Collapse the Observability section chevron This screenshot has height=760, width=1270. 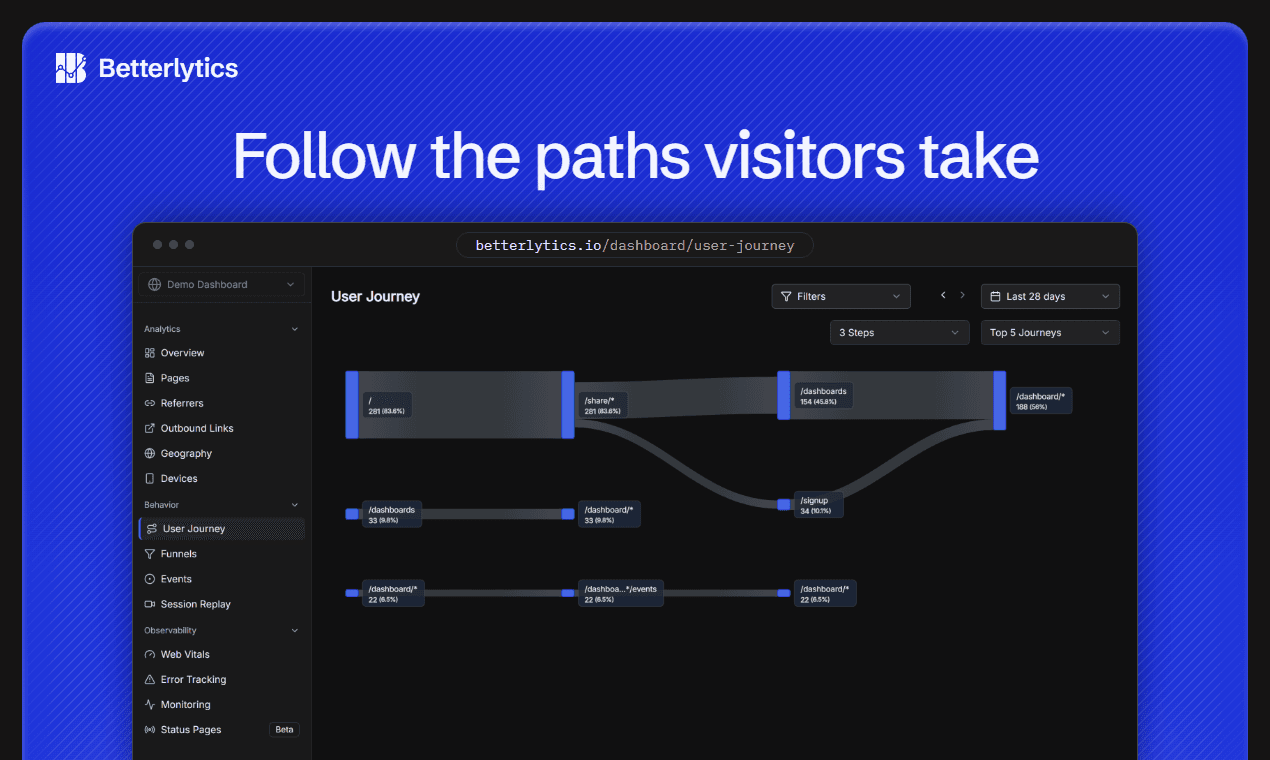pyautogui.click(x=294, y=631)
